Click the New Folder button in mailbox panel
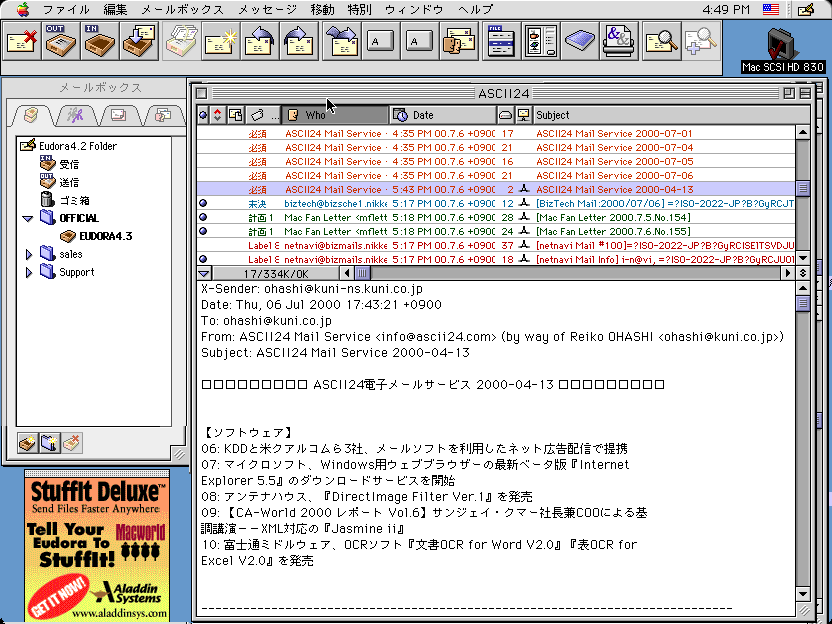Screen dimensions: 832x624 point(50,443)
